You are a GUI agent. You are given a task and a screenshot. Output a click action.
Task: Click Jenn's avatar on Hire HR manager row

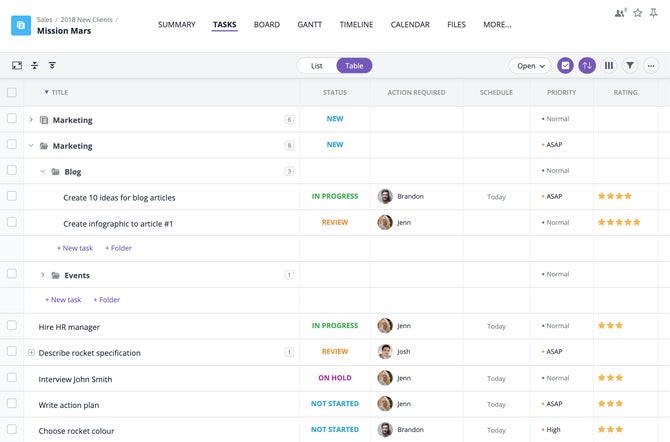[x=385, y=326]
